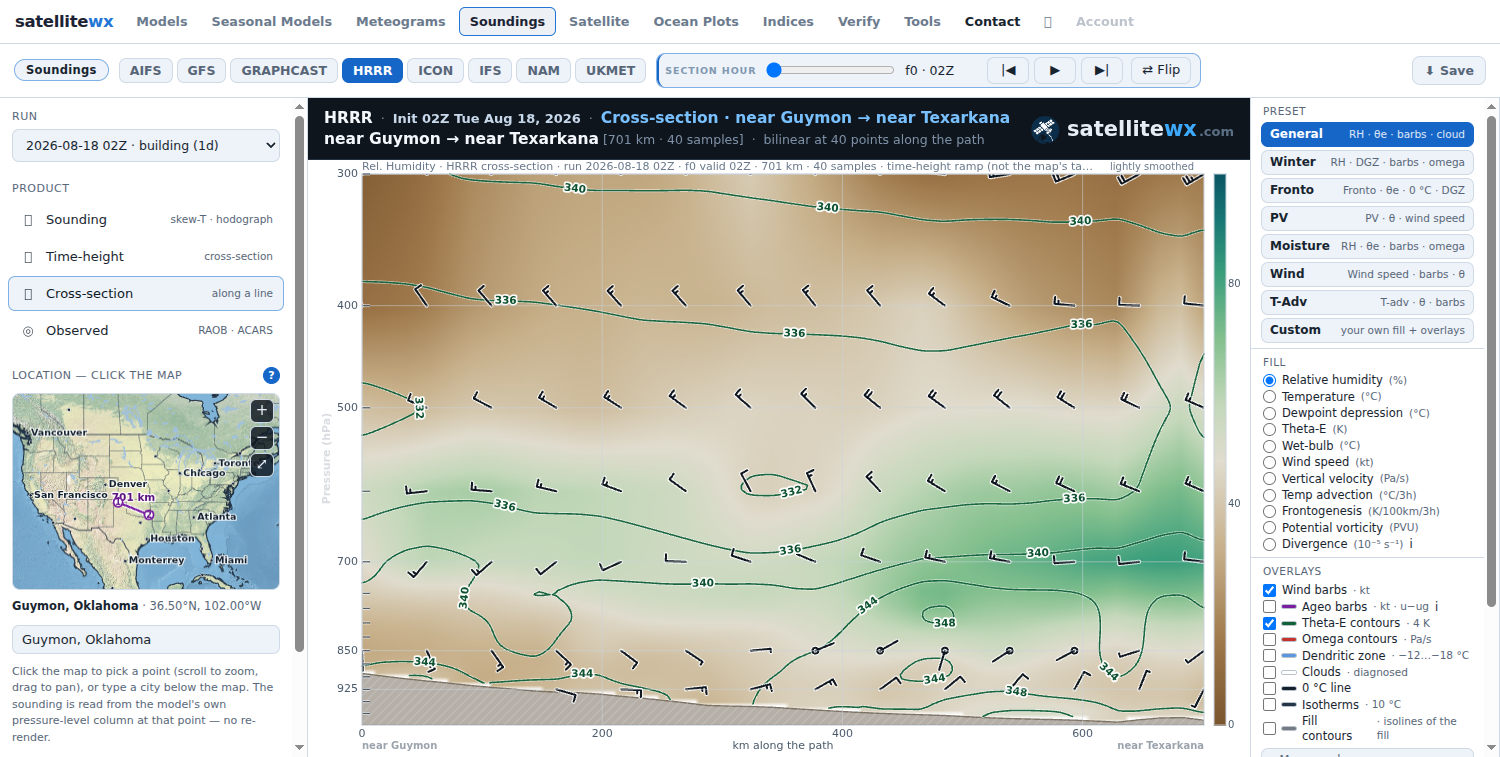Select endpoint marker 1 on the map

[x=118, y=503]
